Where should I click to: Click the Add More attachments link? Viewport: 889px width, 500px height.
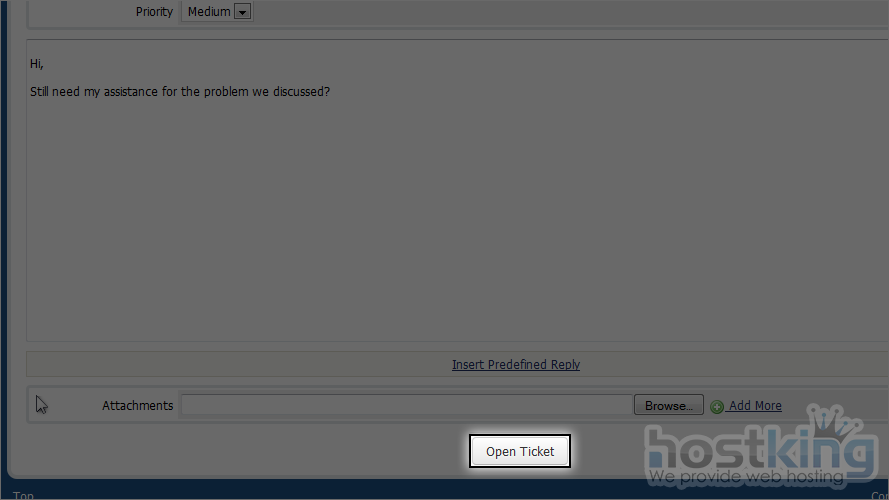point(755,405)
